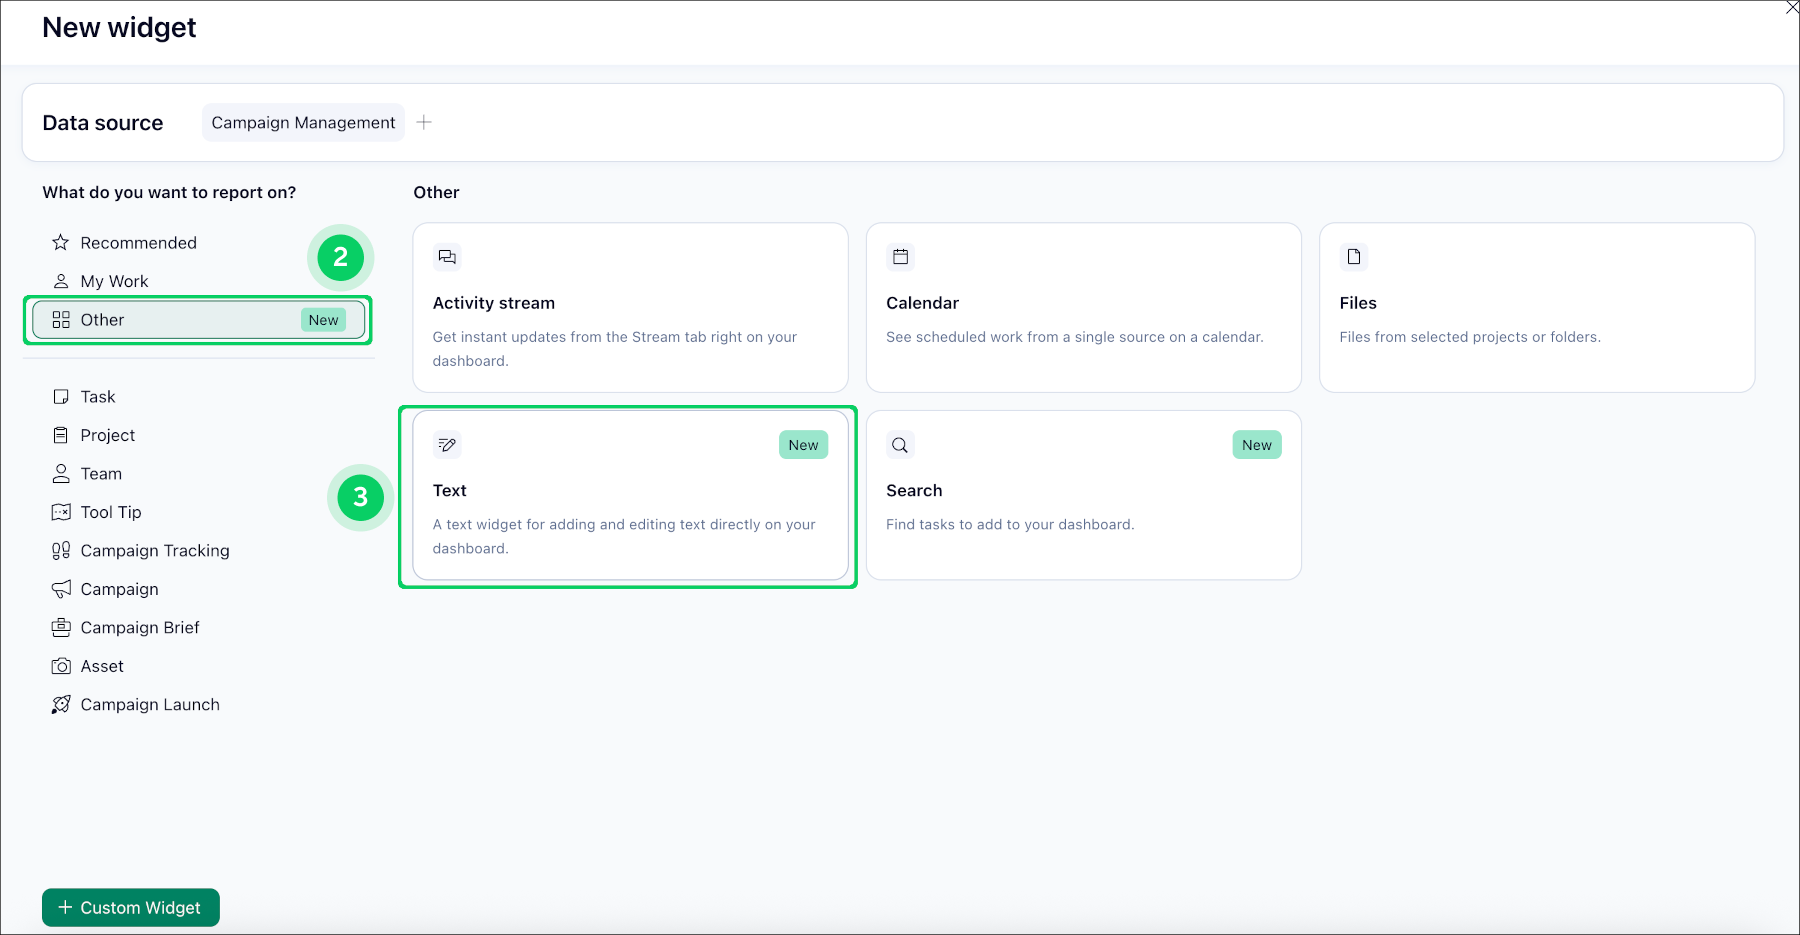Image resolution: width=1800 pixels, height=935 pixels.
Task: Close the New widget dialog
Action: click(x=1792, y=7)
